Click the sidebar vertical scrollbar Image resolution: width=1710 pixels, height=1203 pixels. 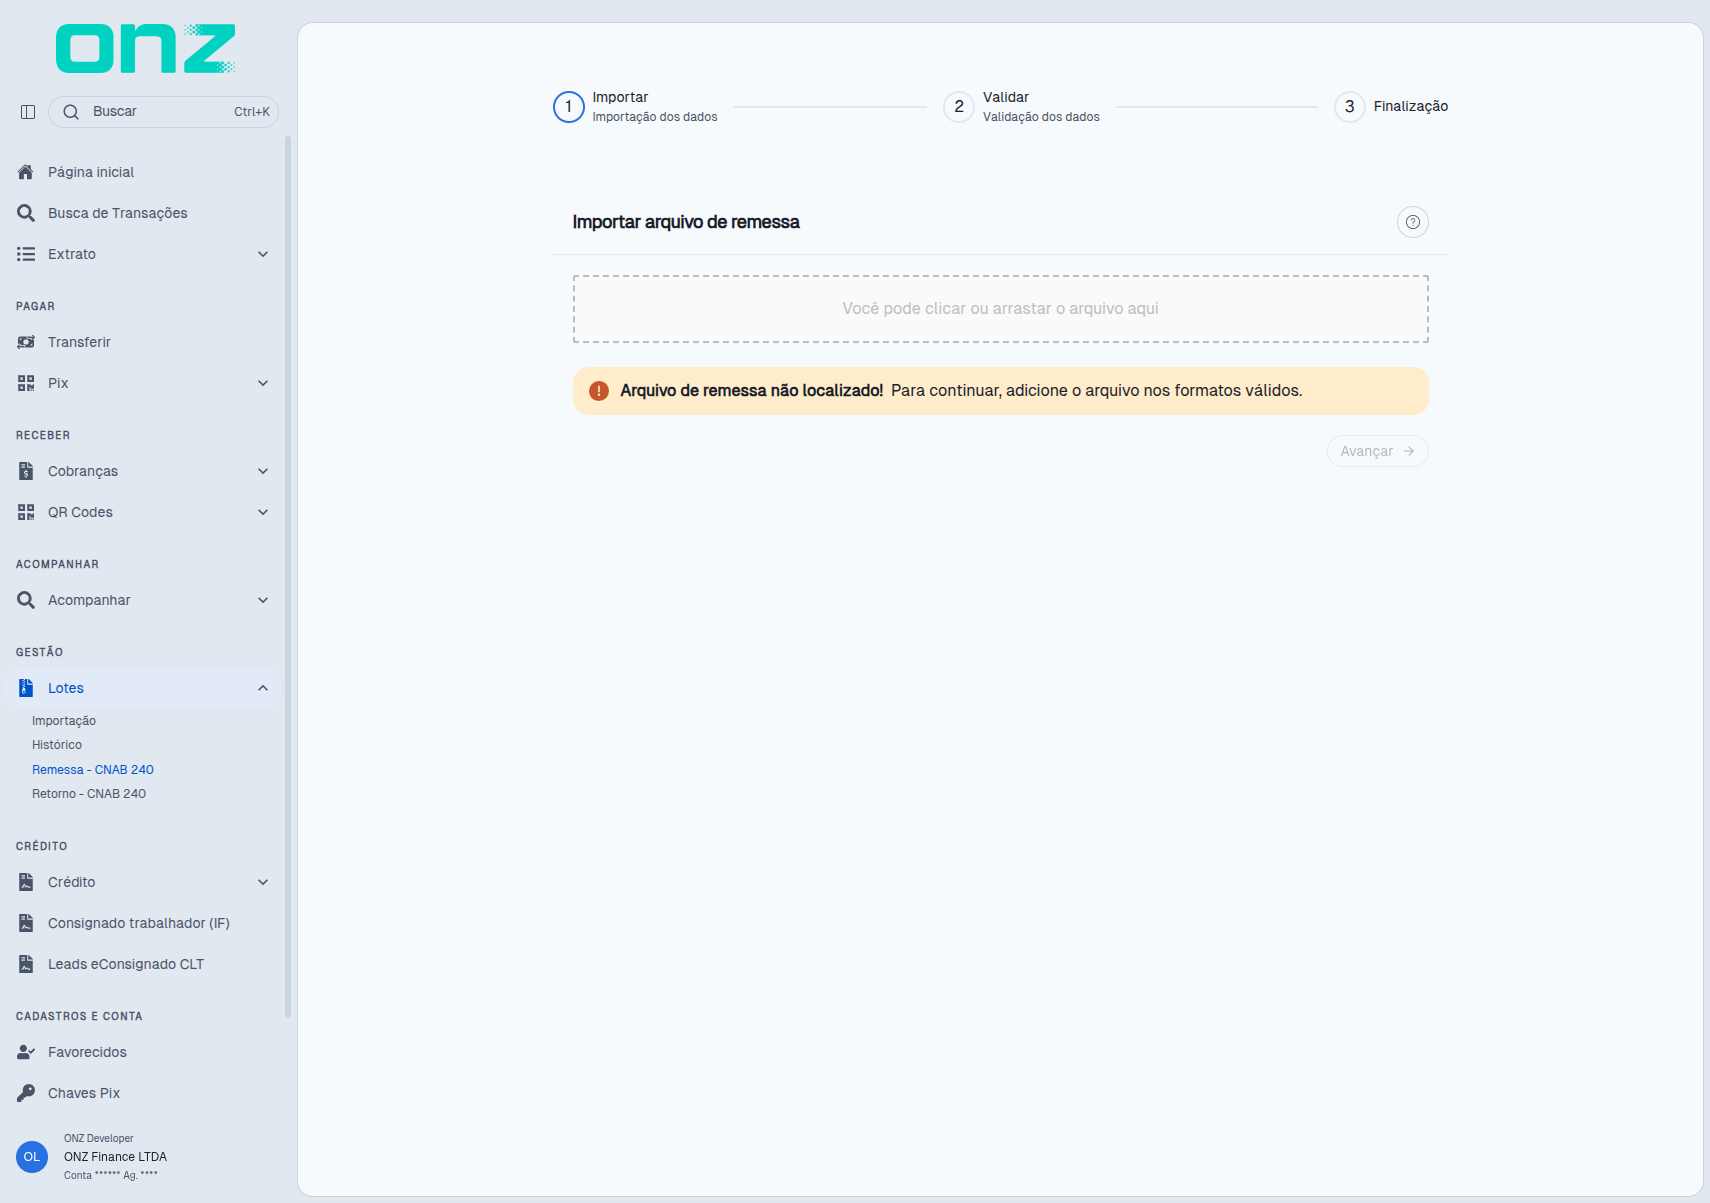click(x=288, y=577)
